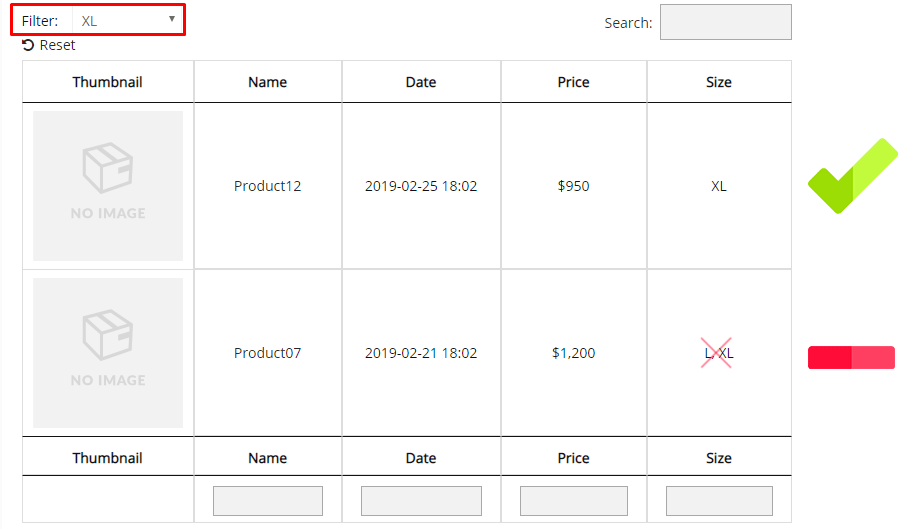The width and height of the screenshot is (913, 529).
Task: Click into the Search field
Action: coord(726,22)
